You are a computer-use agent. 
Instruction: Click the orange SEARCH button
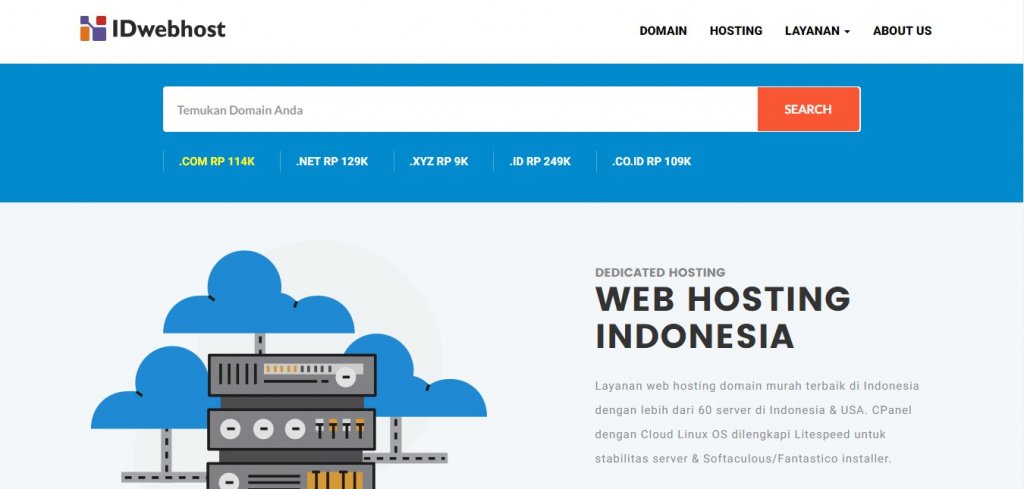[808, 110]
